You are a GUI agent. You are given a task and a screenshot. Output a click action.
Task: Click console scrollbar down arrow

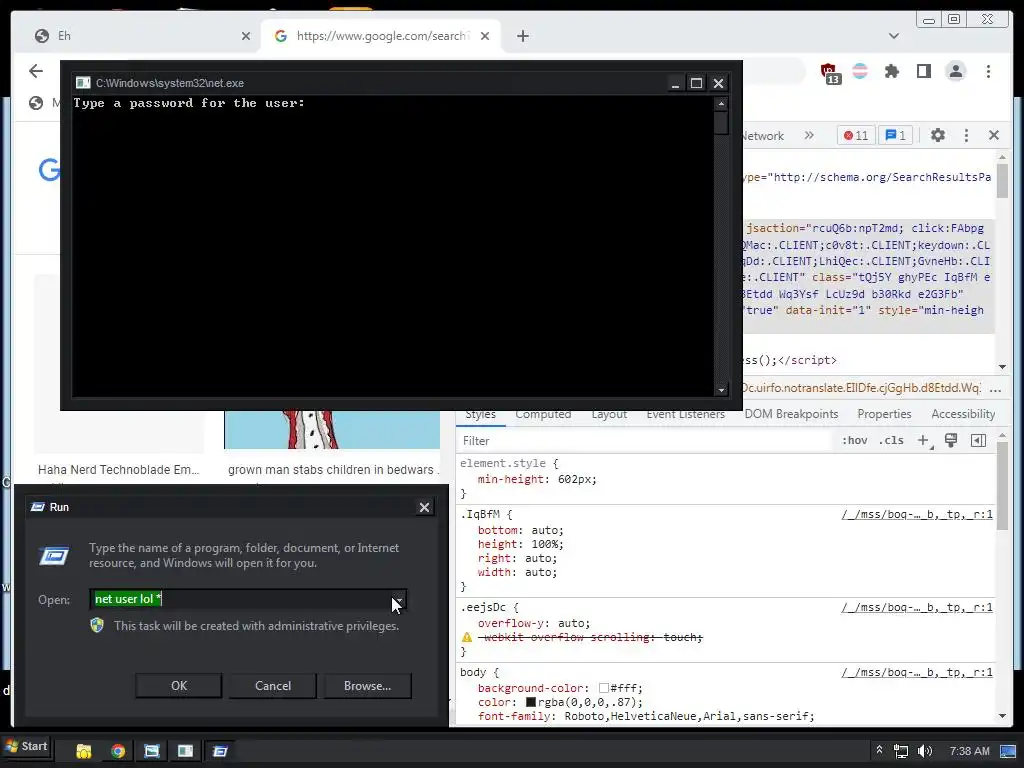point(721,390)
